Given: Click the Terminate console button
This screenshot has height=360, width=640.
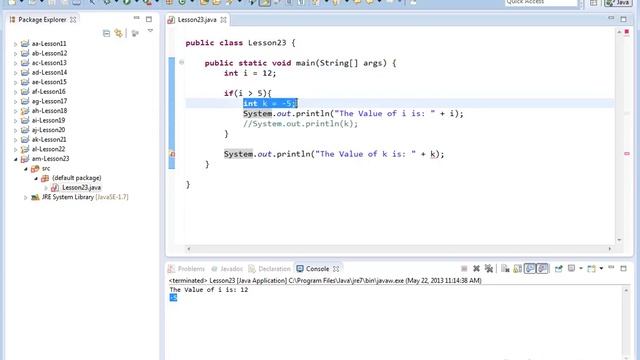Looking at the screenshot, I should click(x=464, y=268).
